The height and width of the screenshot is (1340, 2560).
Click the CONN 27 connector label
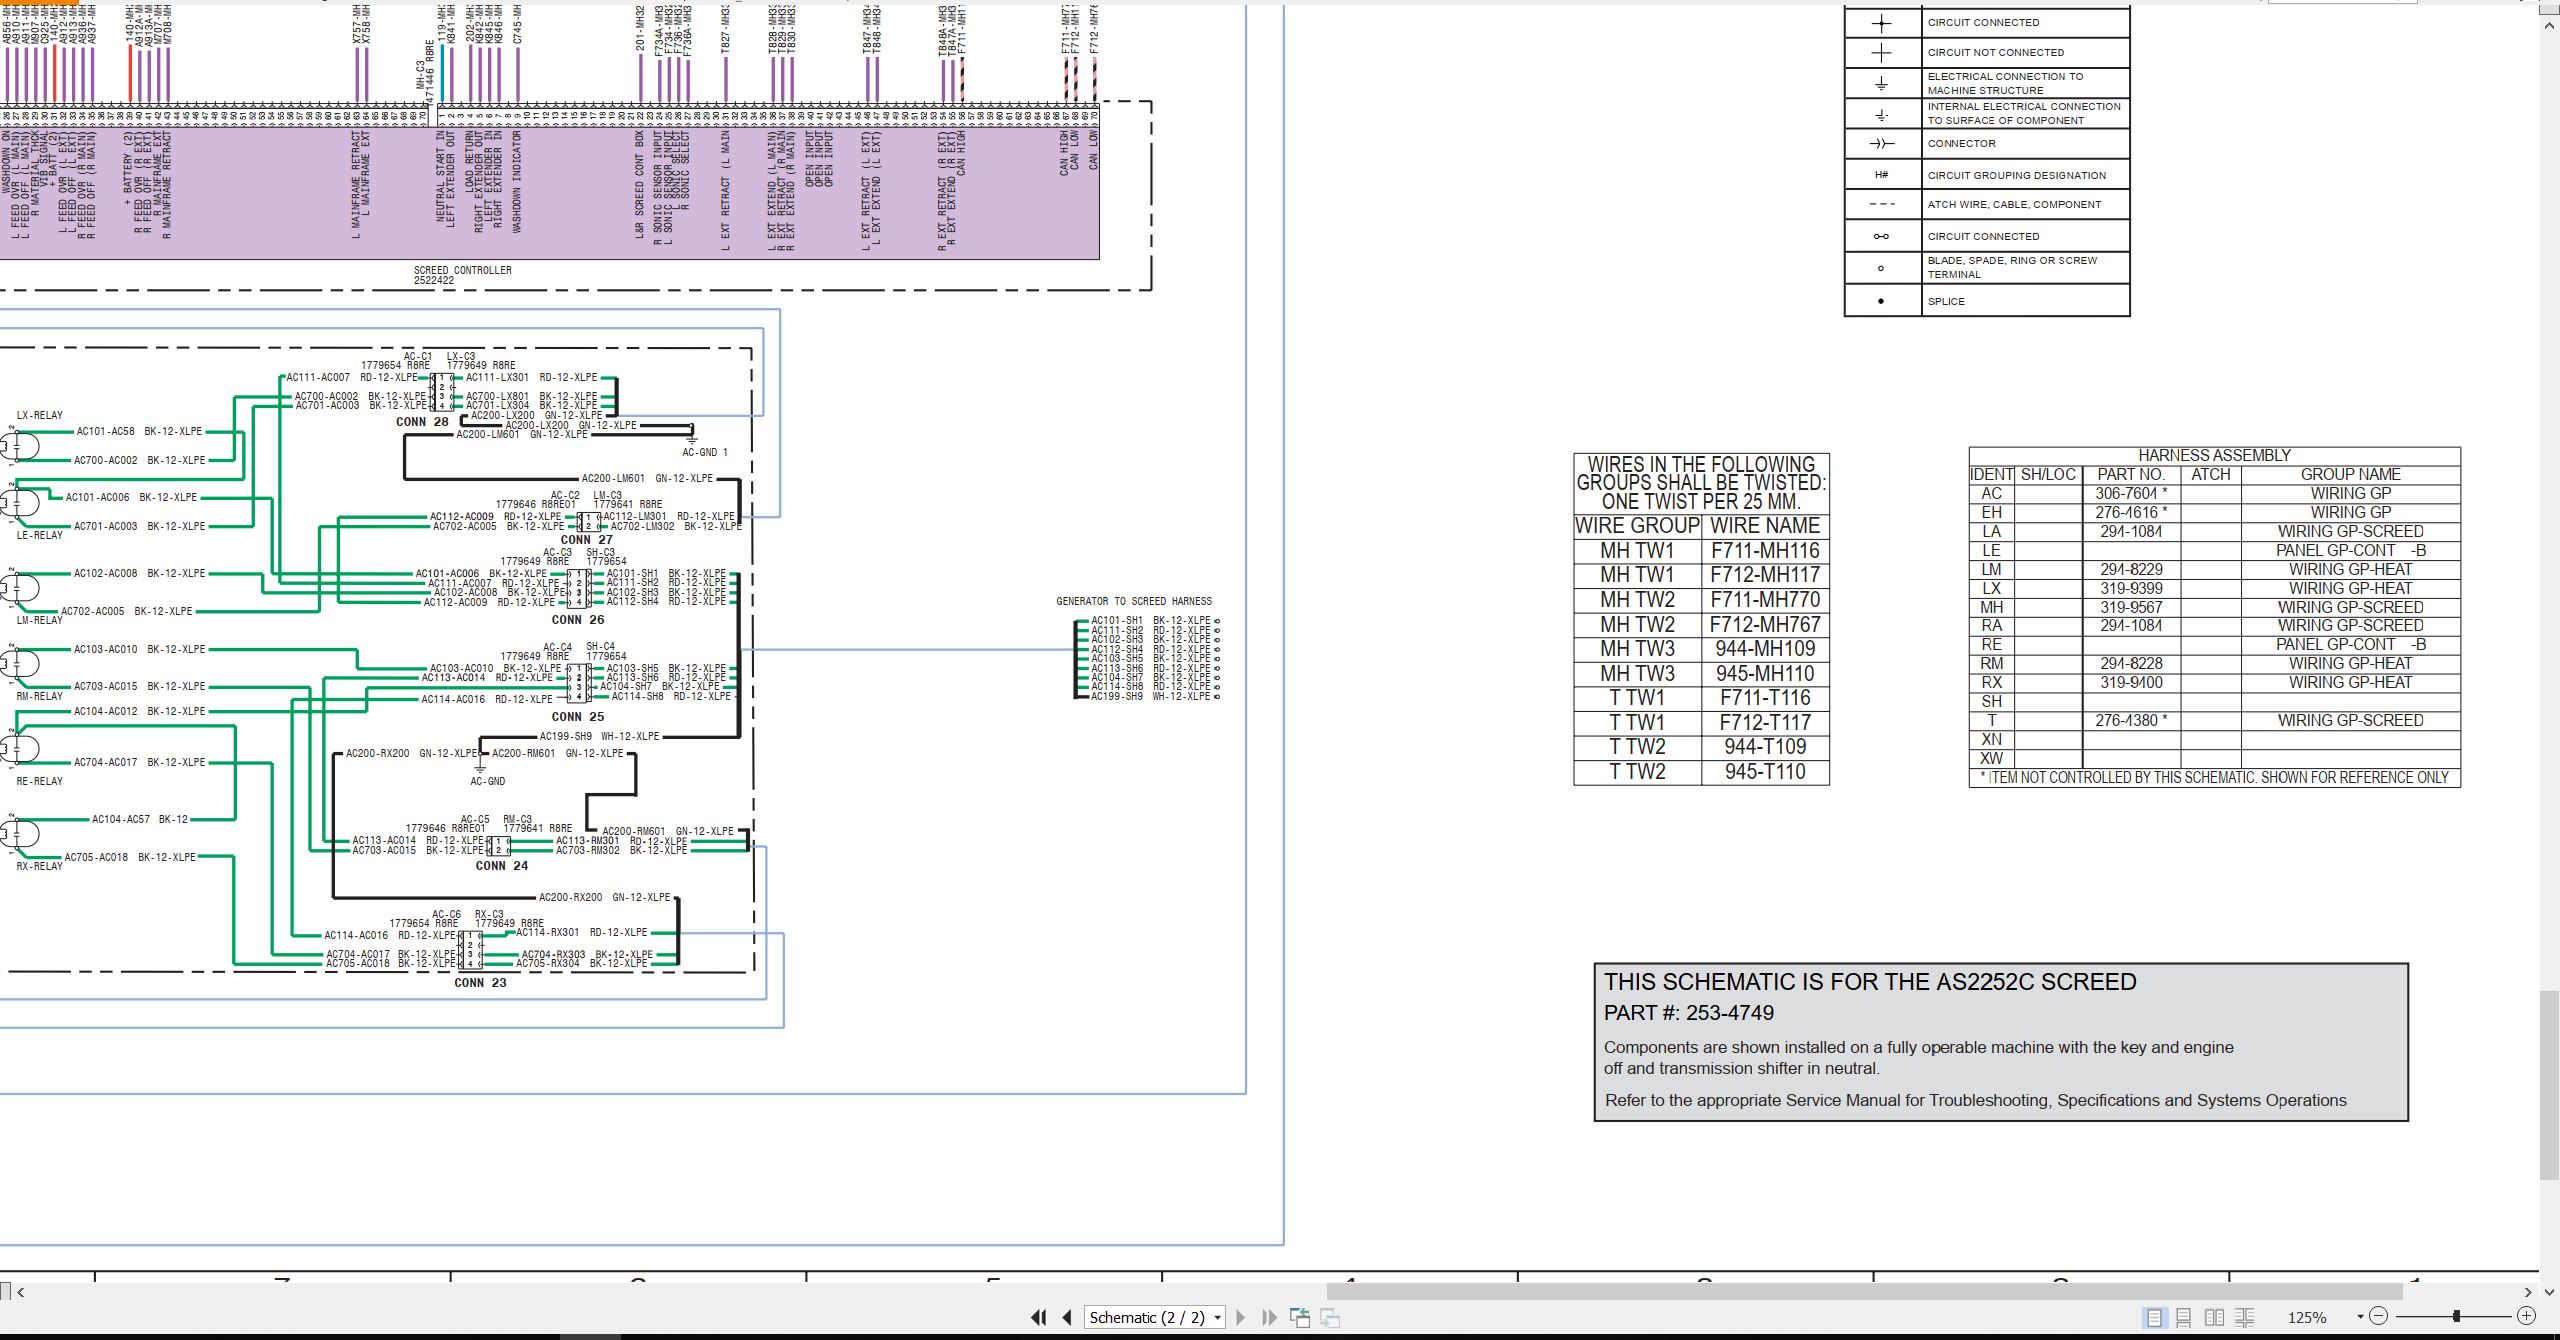coord(586,540)
